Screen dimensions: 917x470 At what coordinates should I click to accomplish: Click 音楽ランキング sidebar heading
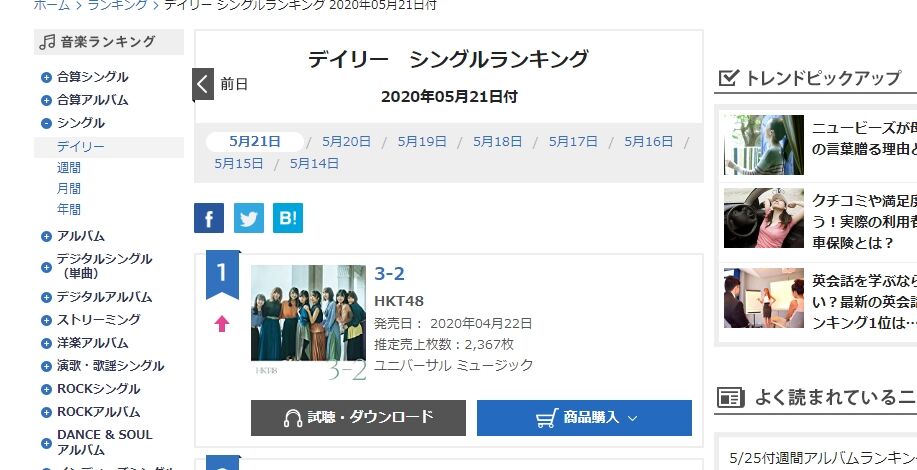click(x=109, y=42)
